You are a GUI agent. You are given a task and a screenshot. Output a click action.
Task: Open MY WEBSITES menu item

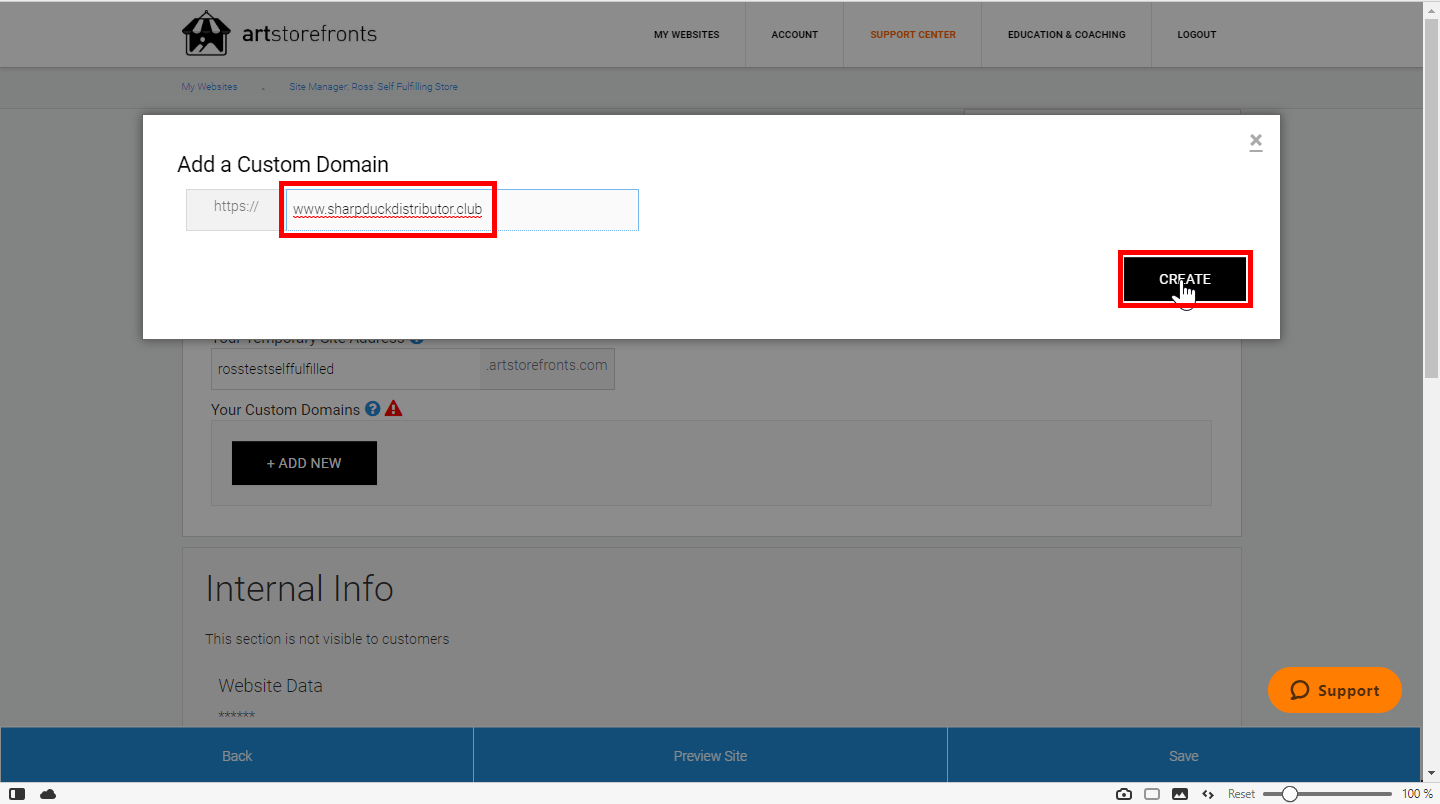pyautogui.click(x=686, y=34)
